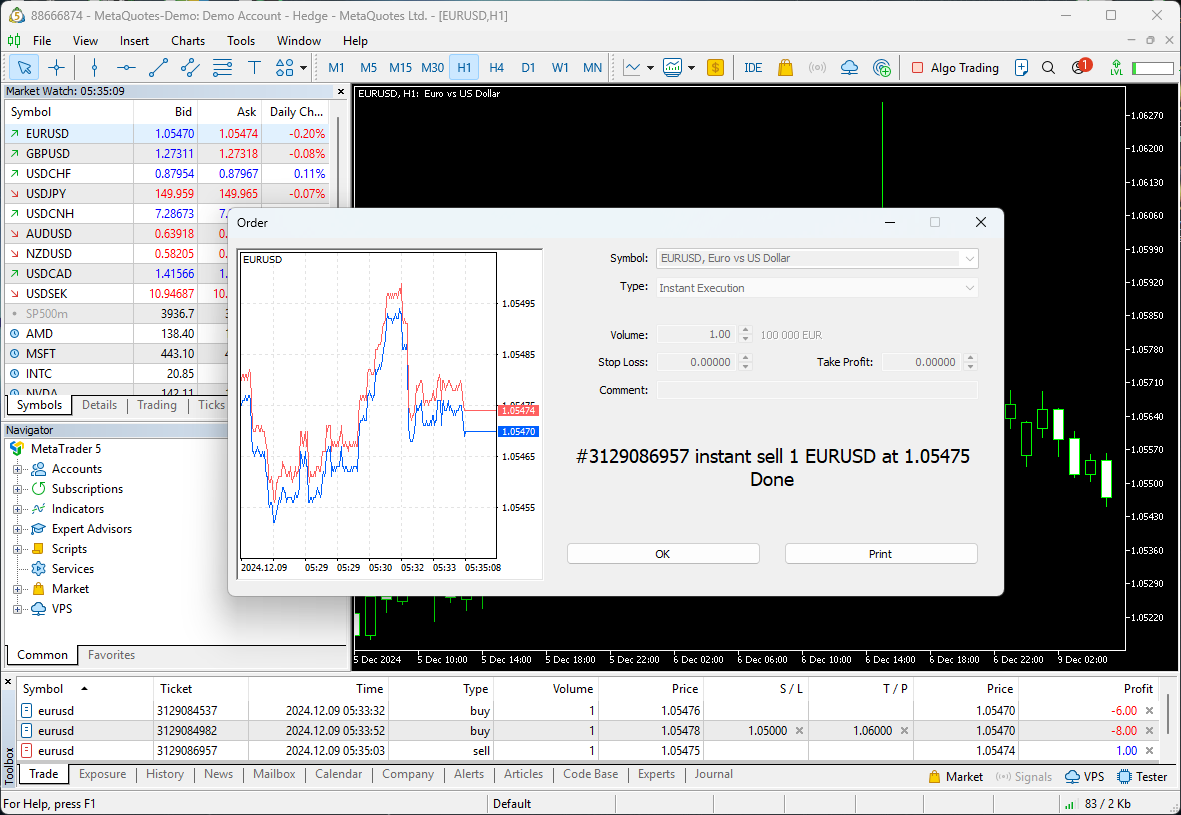Switch to the Details tab in Market Watch

[x=99, y=405]
